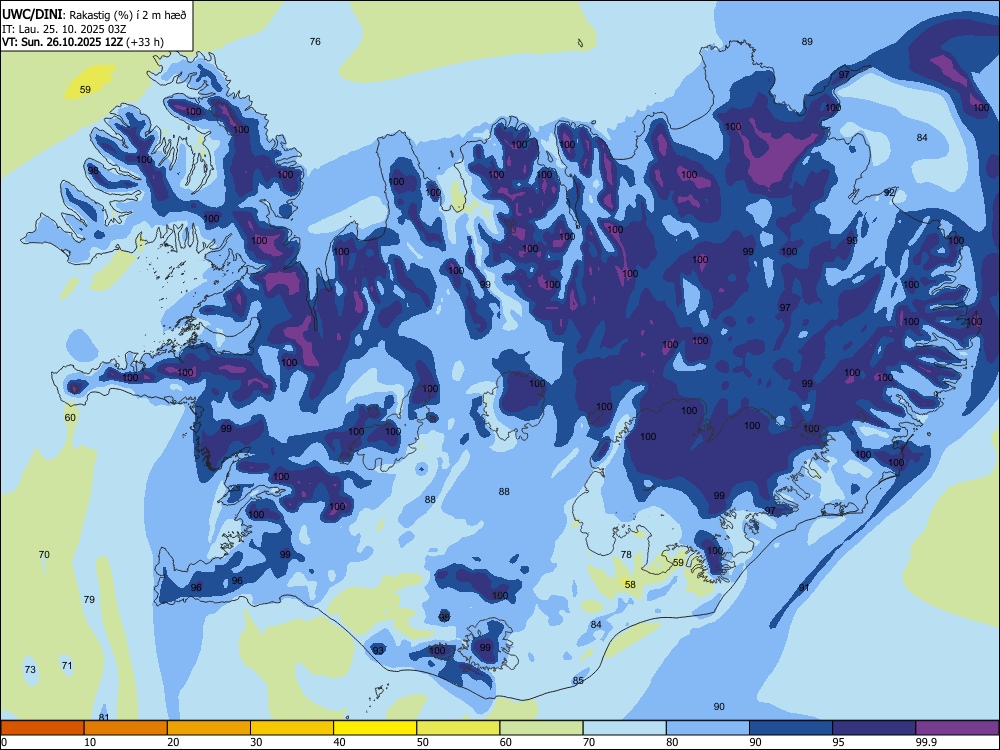Click the legend tick label 20
The width and height of the screenshot is (1000, 750).
(173, 742)
